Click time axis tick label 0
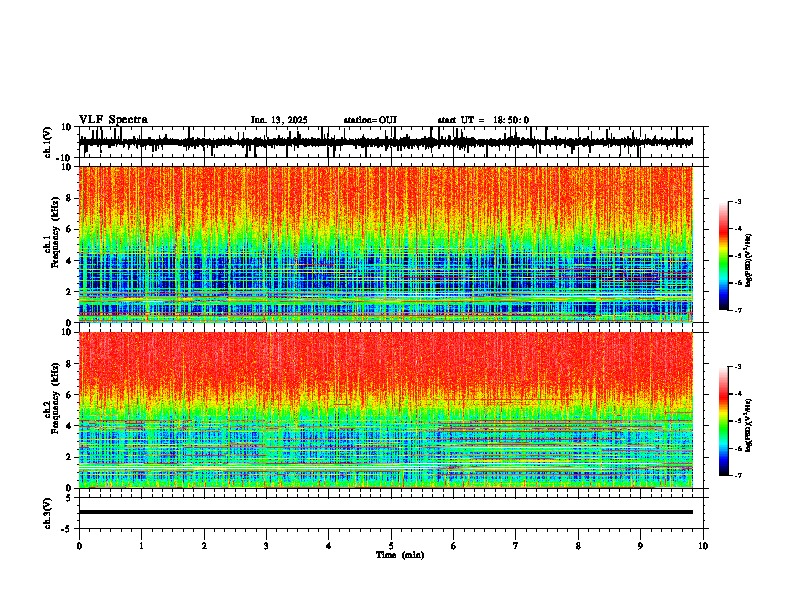The height and width of the screenshot is (612, 792). 79,546
